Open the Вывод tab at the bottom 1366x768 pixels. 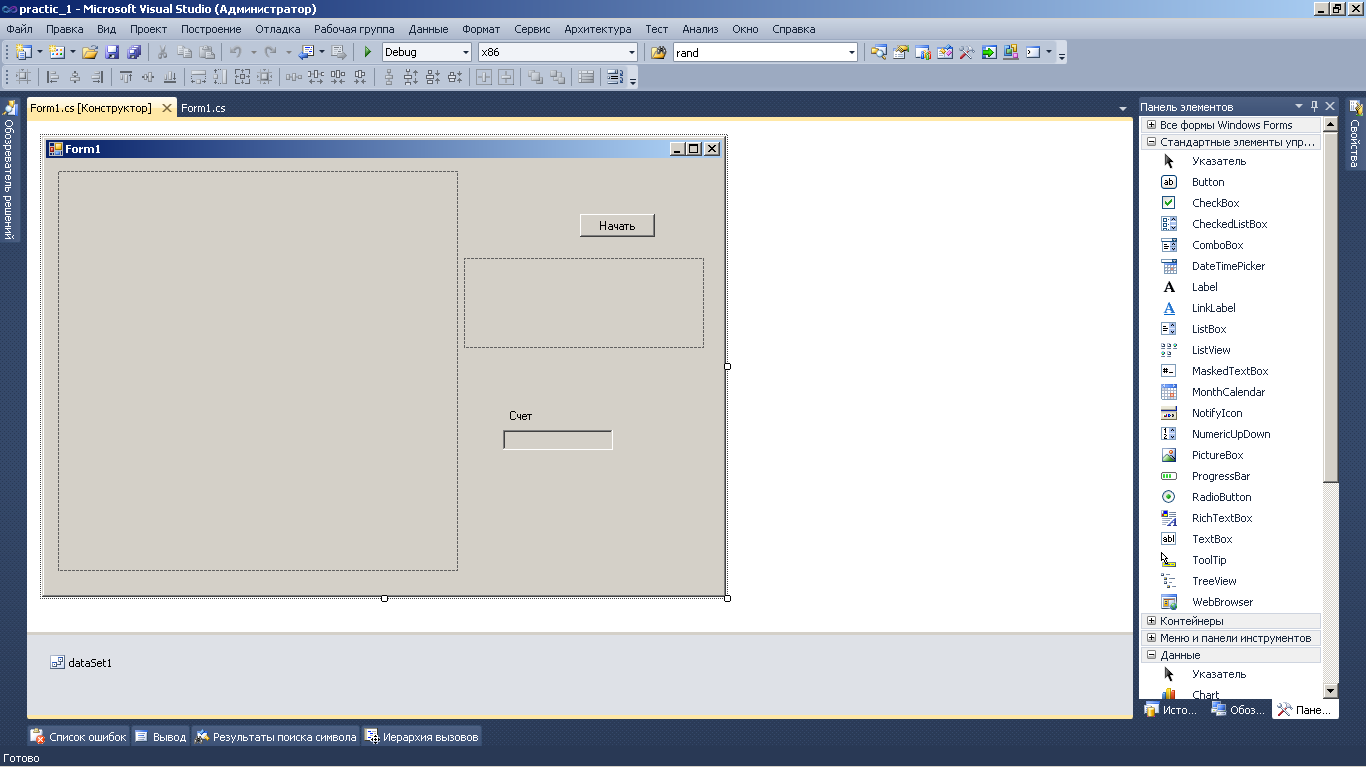(161, 737)
